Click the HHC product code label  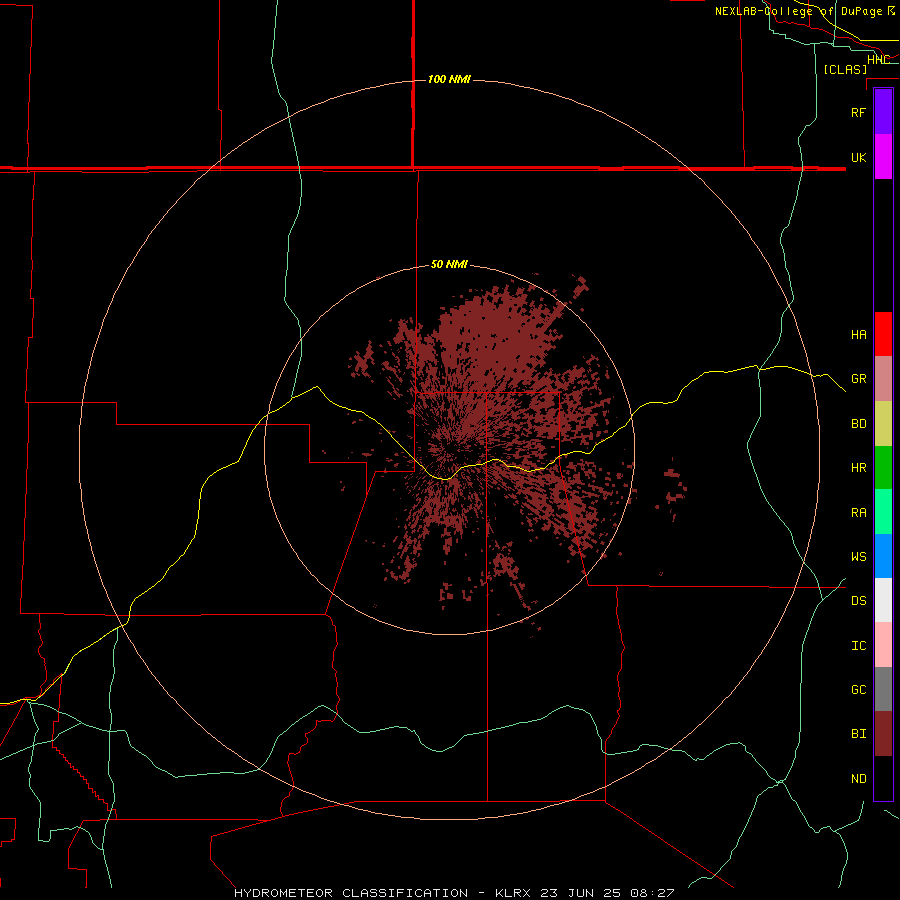[879, 60]
